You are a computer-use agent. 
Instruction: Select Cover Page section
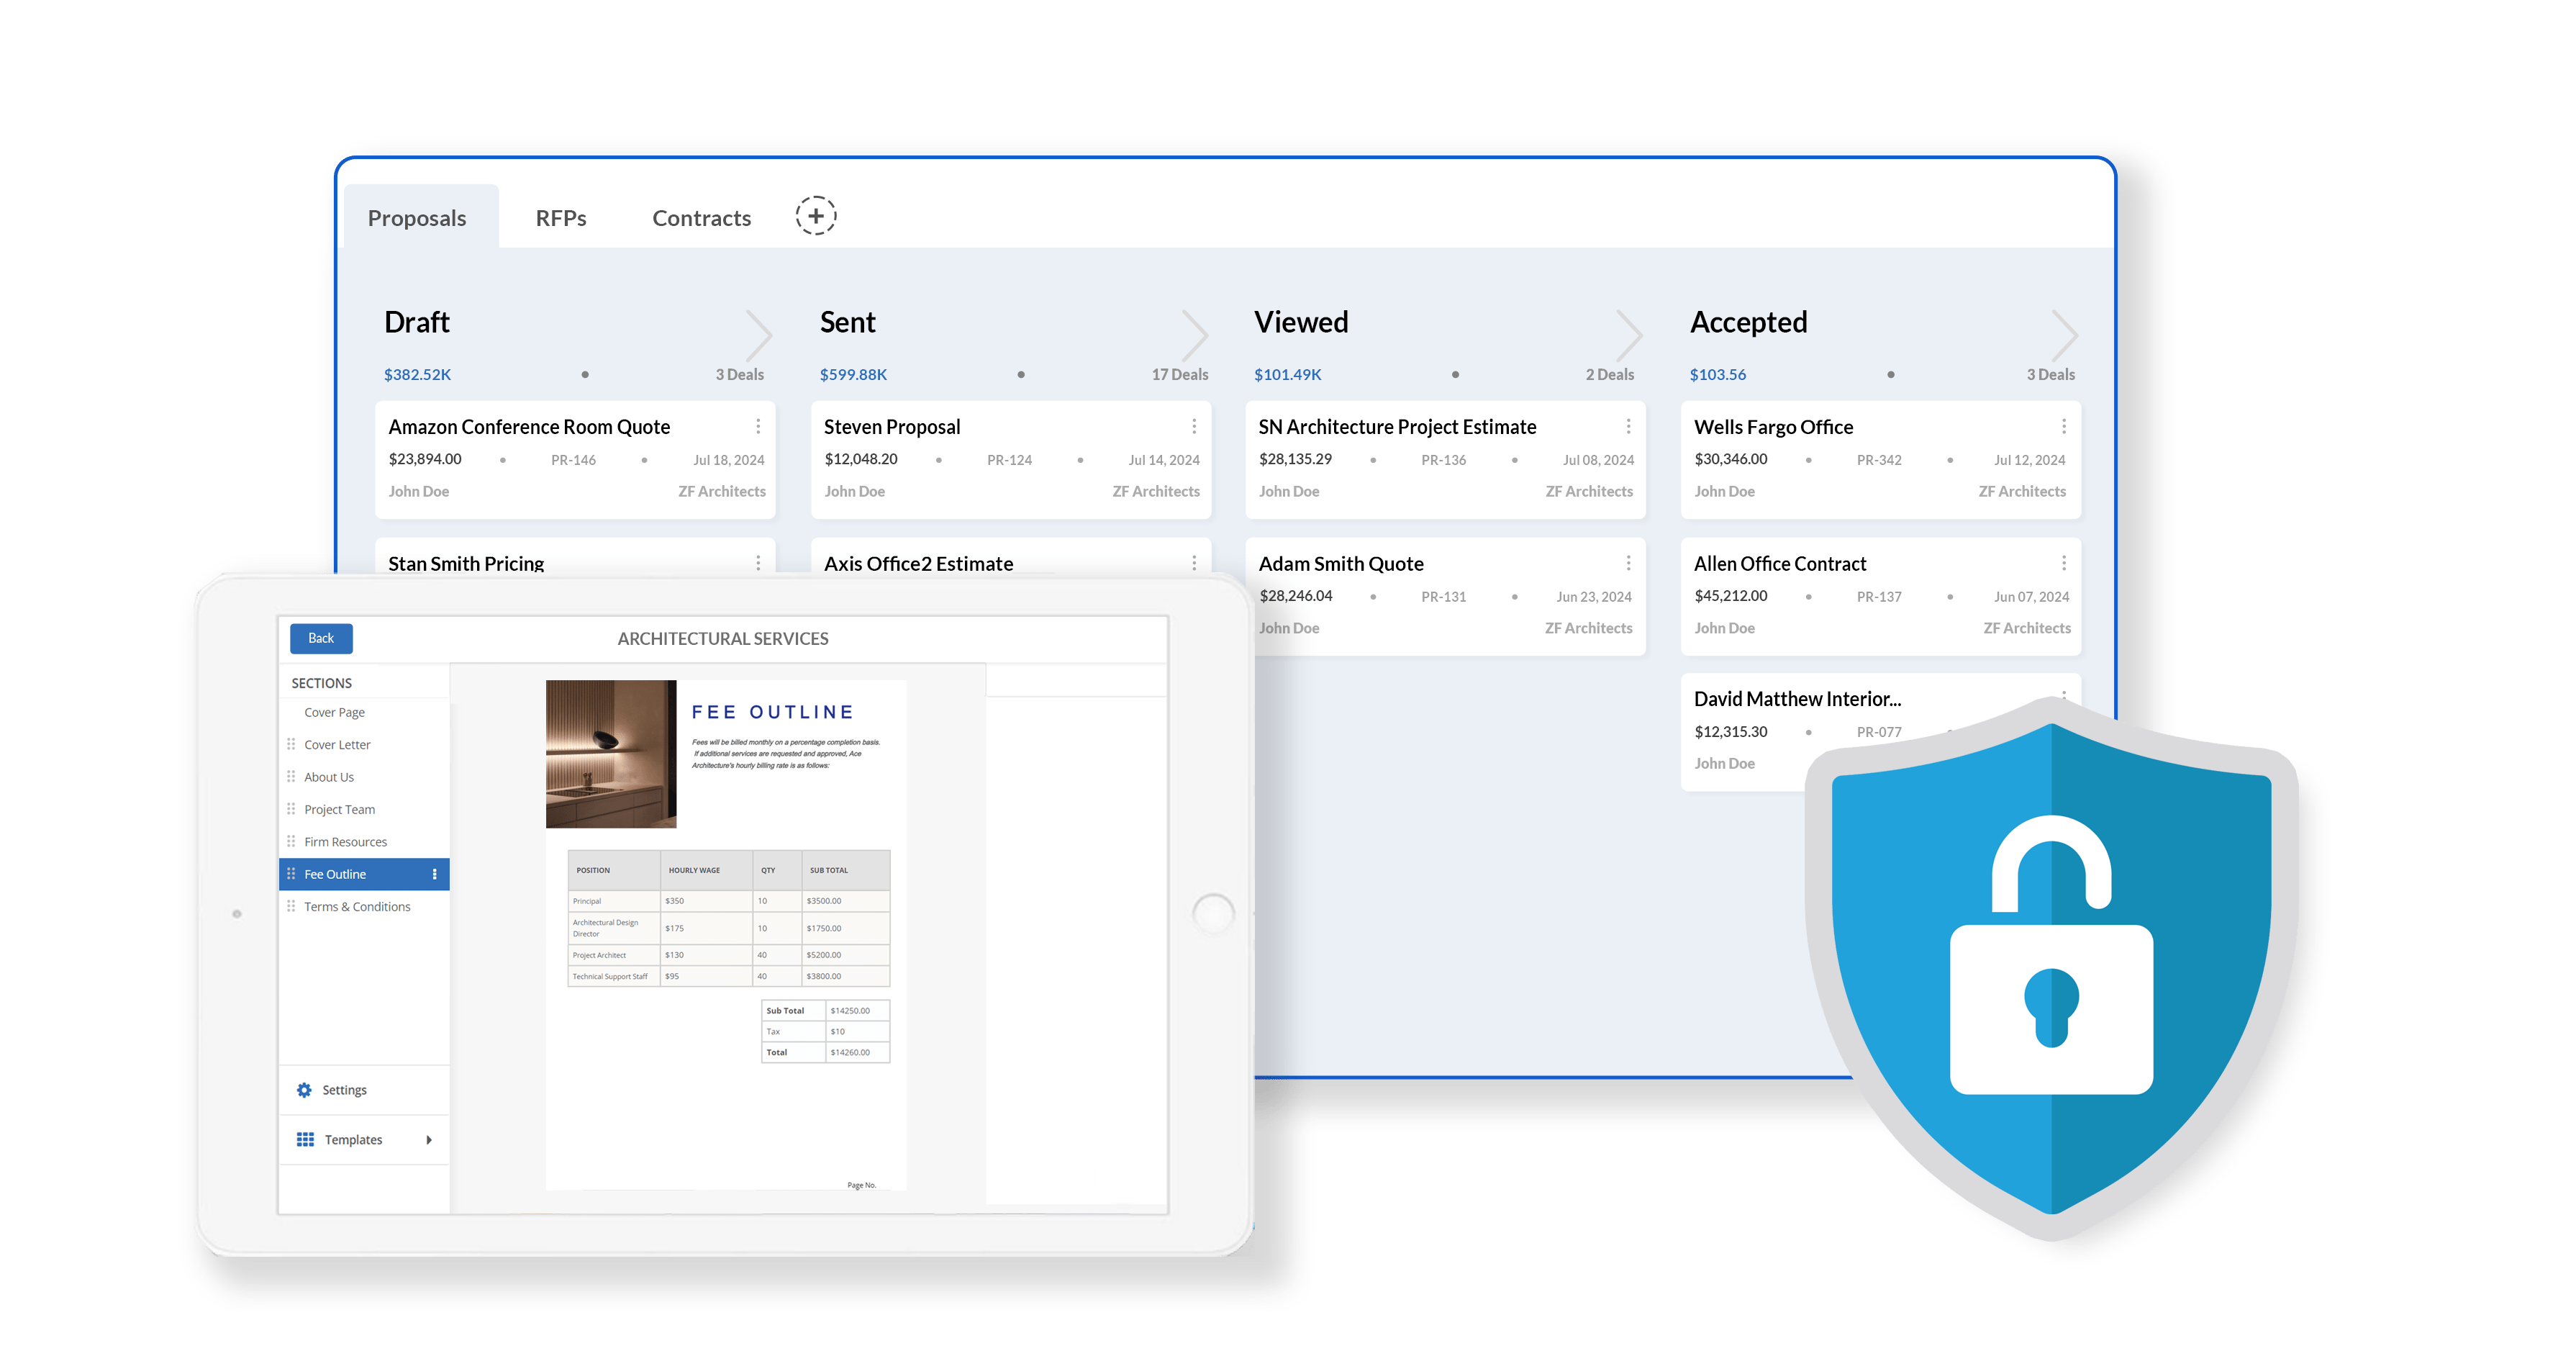point(335,713)
